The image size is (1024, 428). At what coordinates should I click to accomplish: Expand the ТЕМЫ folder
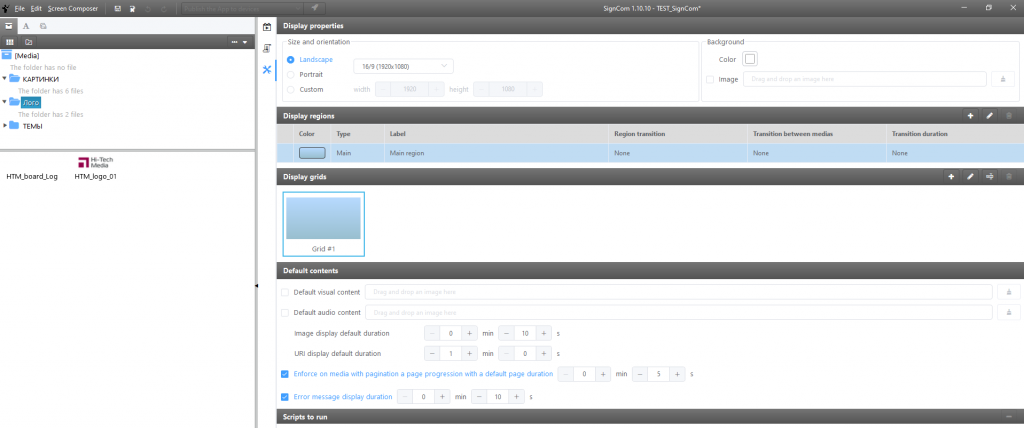coord(6,125)
